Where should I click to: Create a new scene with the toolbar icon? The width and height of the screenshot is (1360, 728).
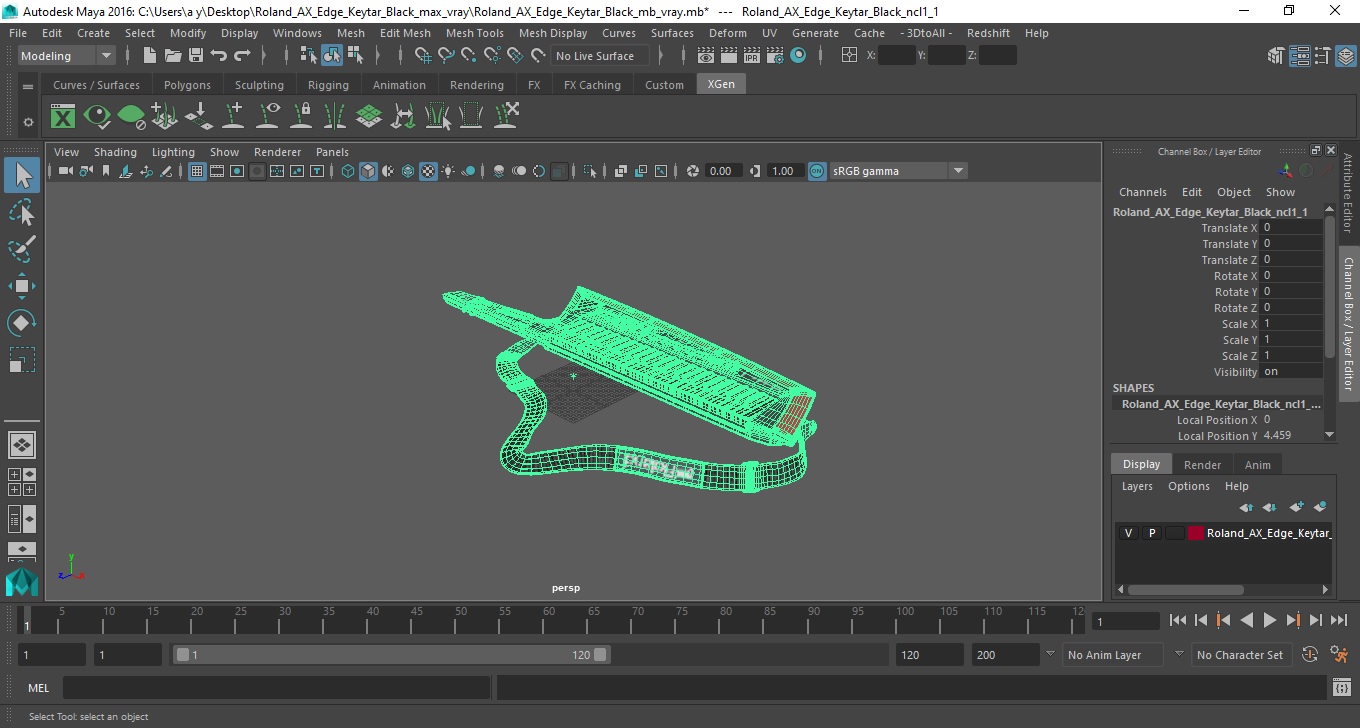click(x=150, y=56)
